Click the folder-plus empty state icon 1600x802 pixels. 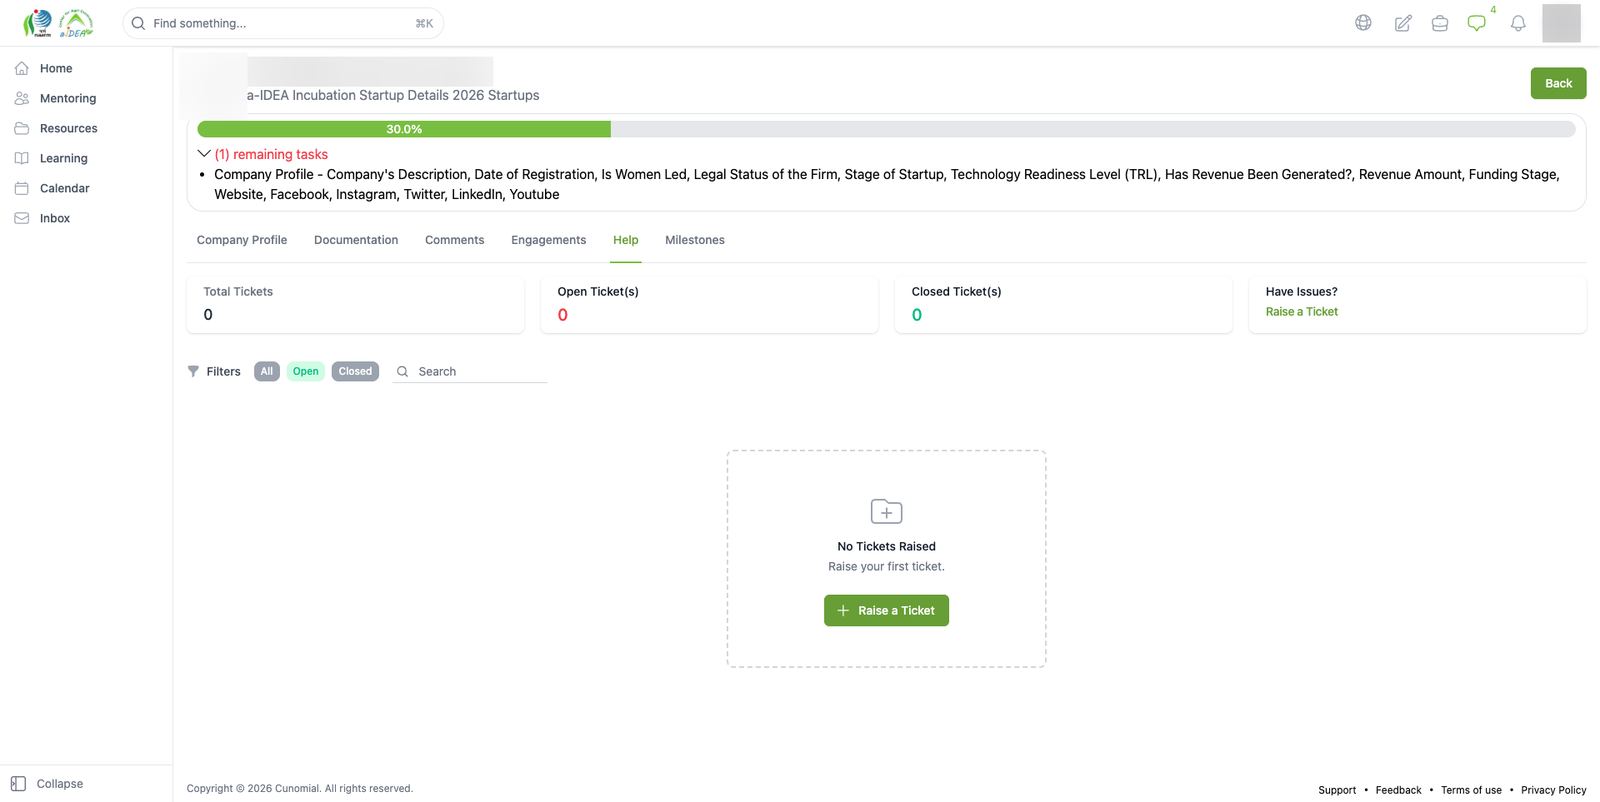click(886, 511)
